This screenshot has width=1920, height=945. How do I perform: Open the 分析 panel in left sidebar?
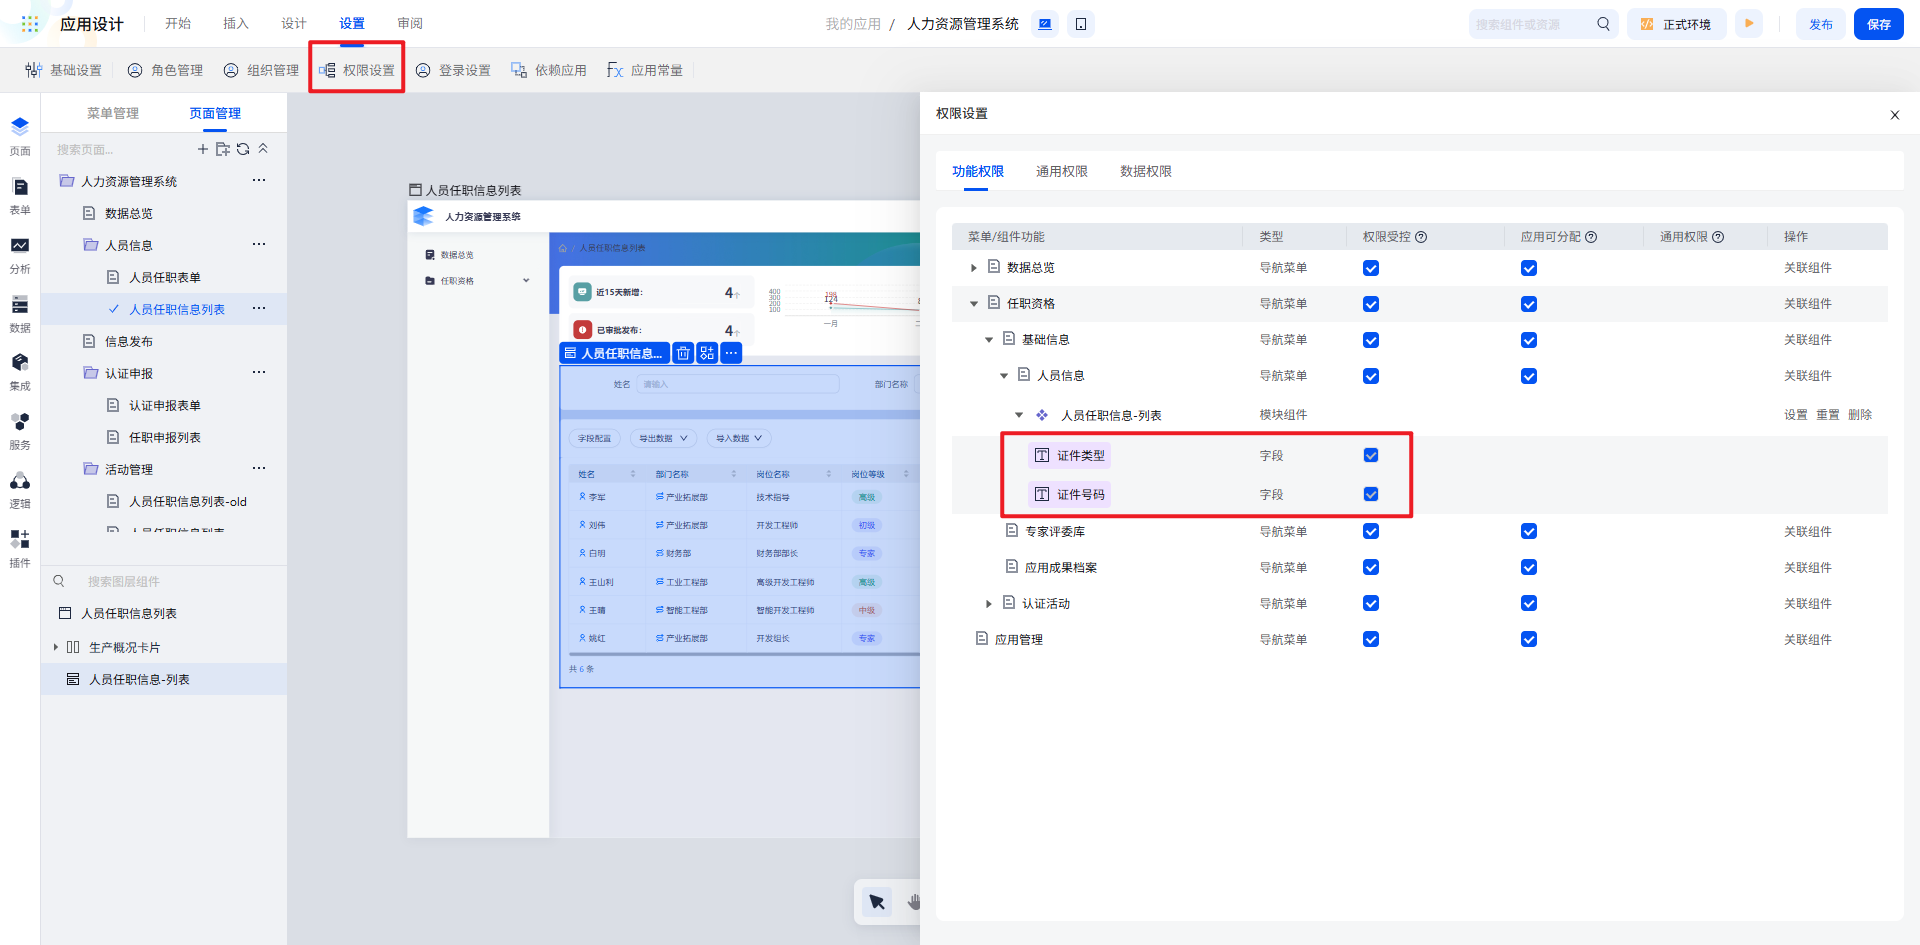click(20, 254)
